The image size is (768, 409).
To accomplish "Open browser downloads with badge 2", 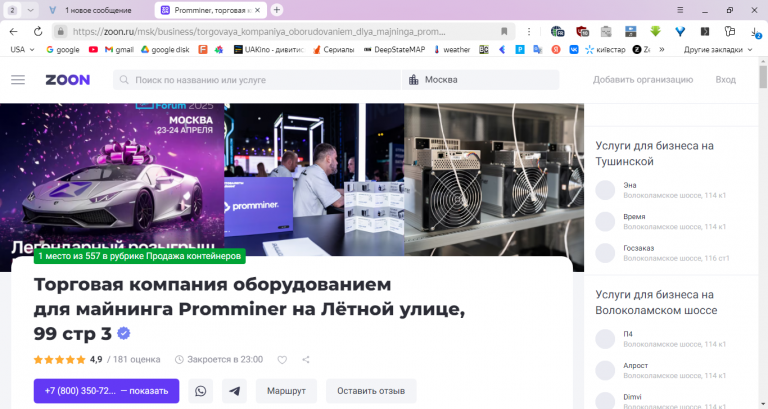I will point(755,32).
